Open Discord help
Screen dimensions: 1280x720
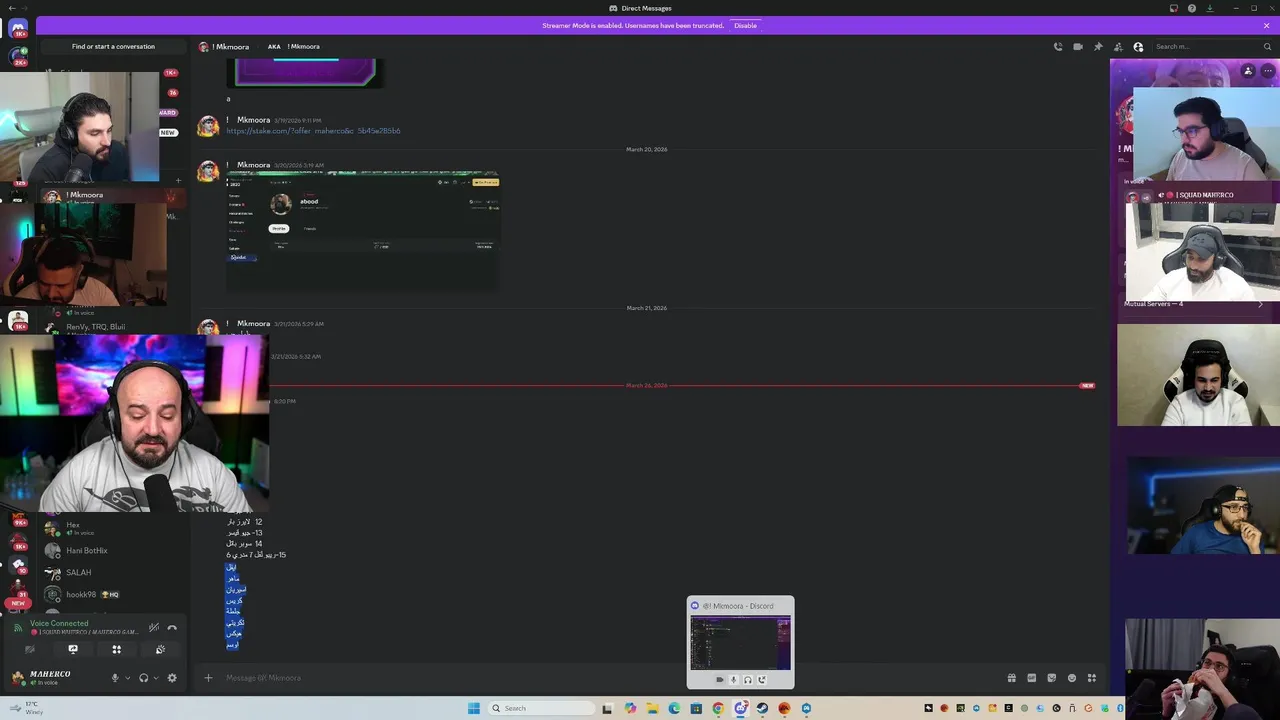[x=1192, y=8]
